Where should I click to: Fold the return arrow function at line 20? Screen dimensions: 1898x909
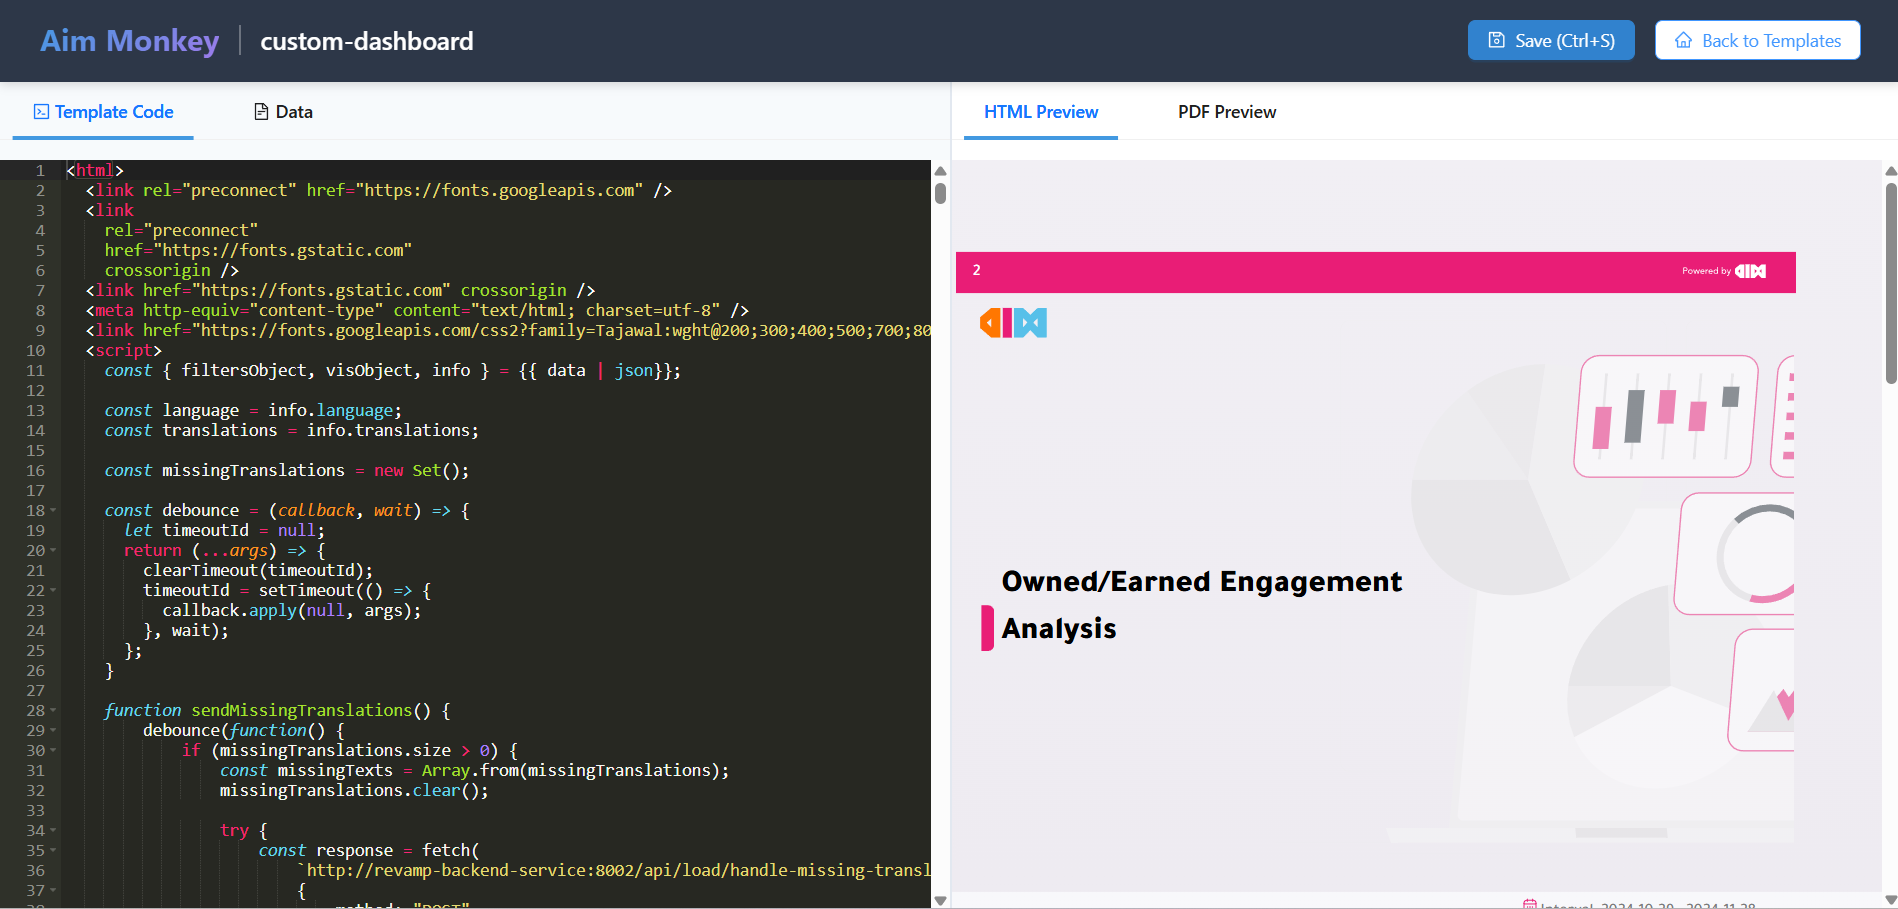[53, 551]
